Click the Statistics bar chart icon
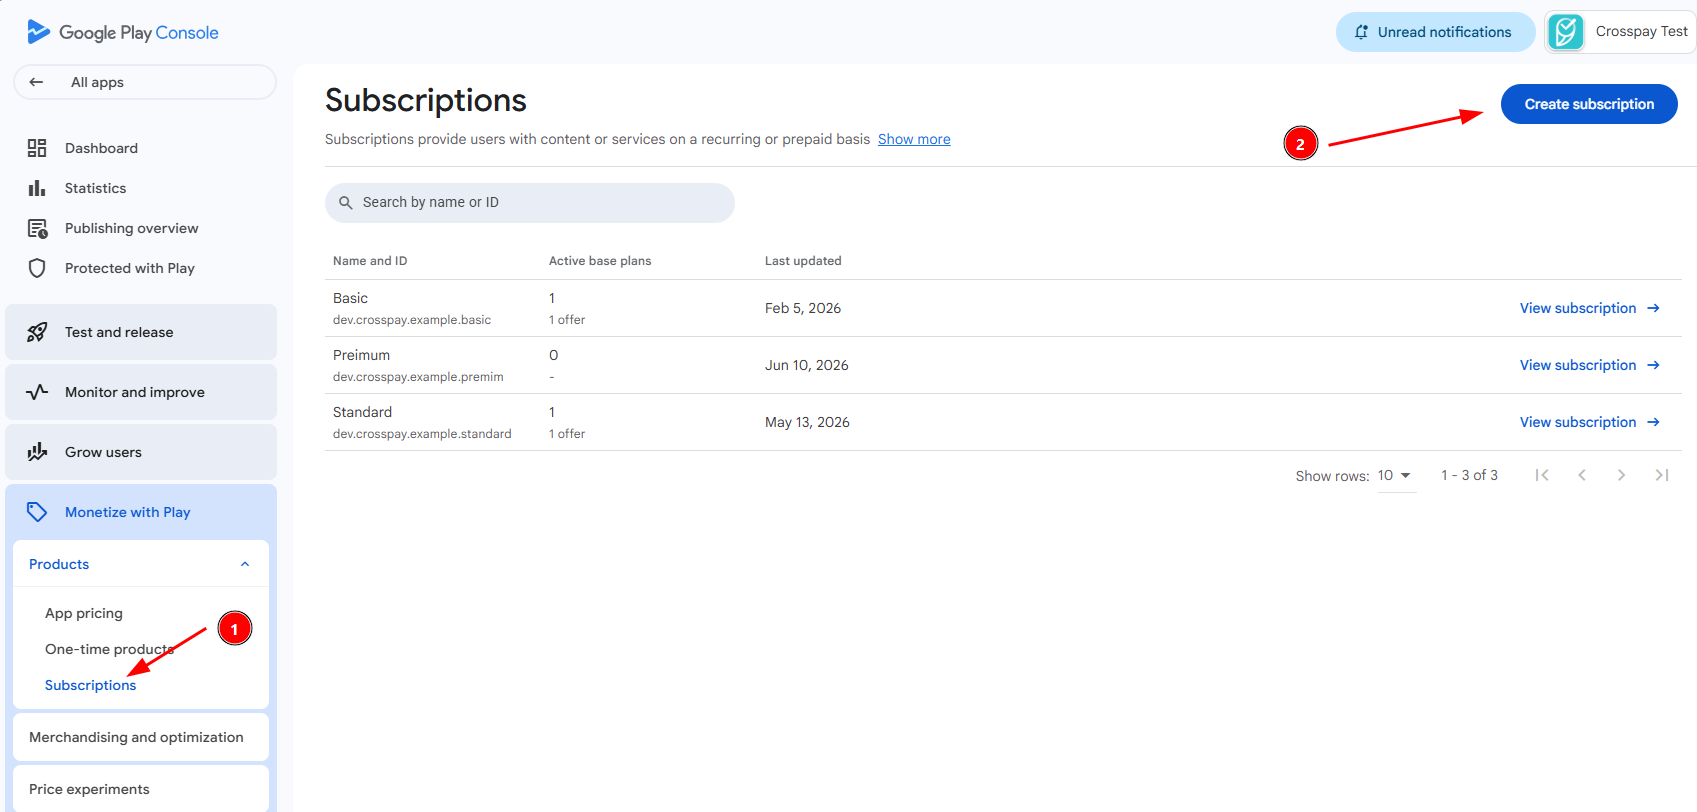The height and width of the screenshot is (812, 1697). [x=37, y=188]
